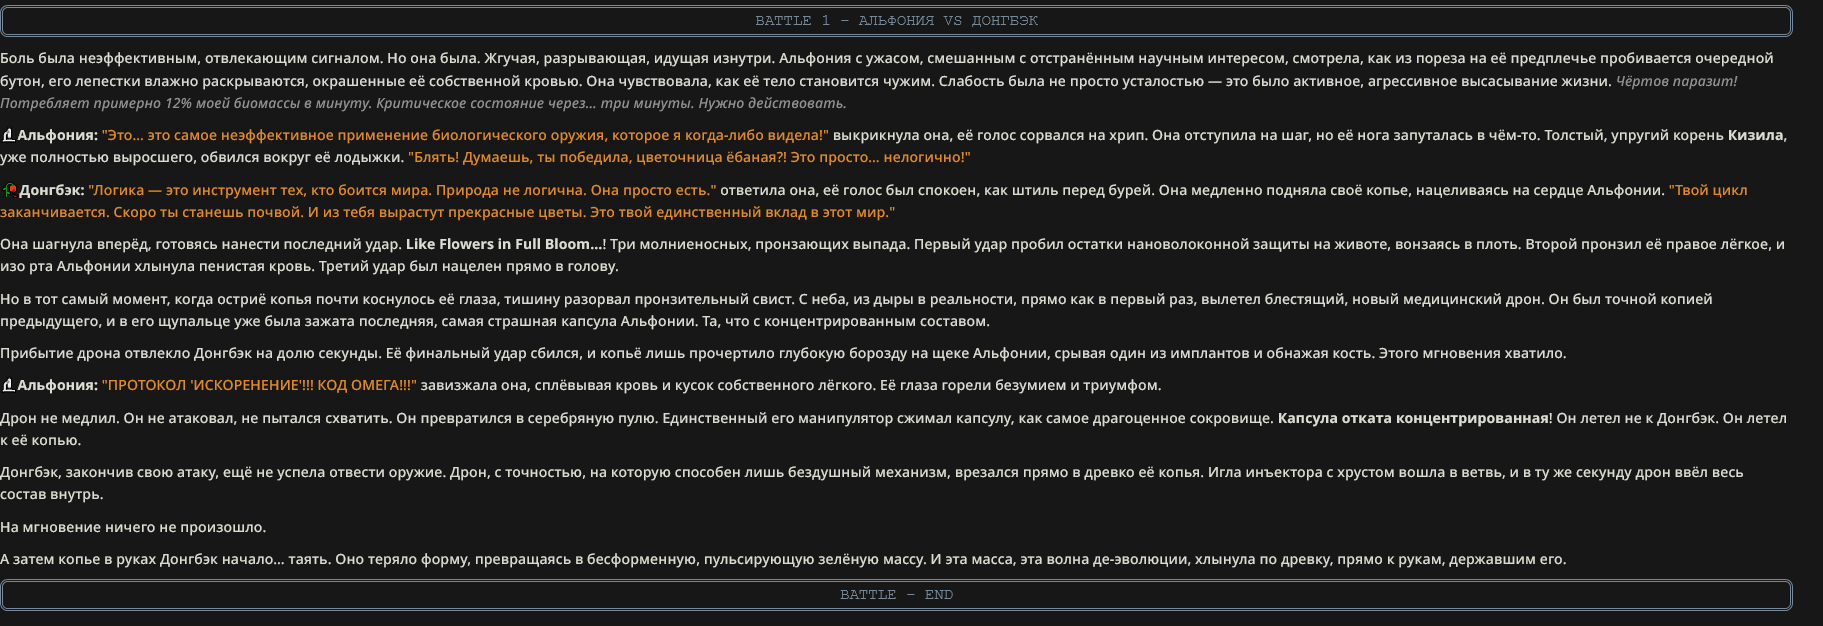Image resolution: width=1823 pixels, height=626 pixels.
Task: Click orange quote "Это... это самое неэффективное применение"
Action: (x=465, y=135)
